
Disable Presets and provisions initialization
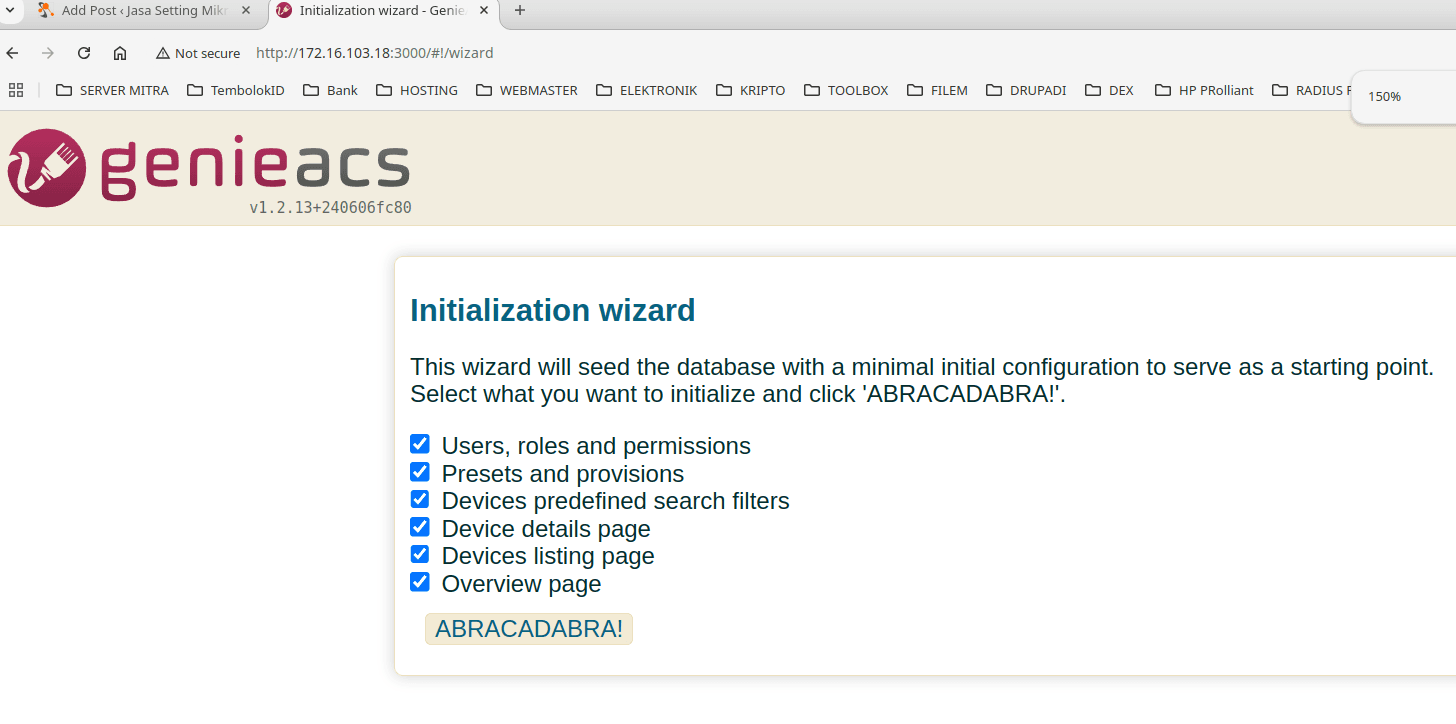419,471
